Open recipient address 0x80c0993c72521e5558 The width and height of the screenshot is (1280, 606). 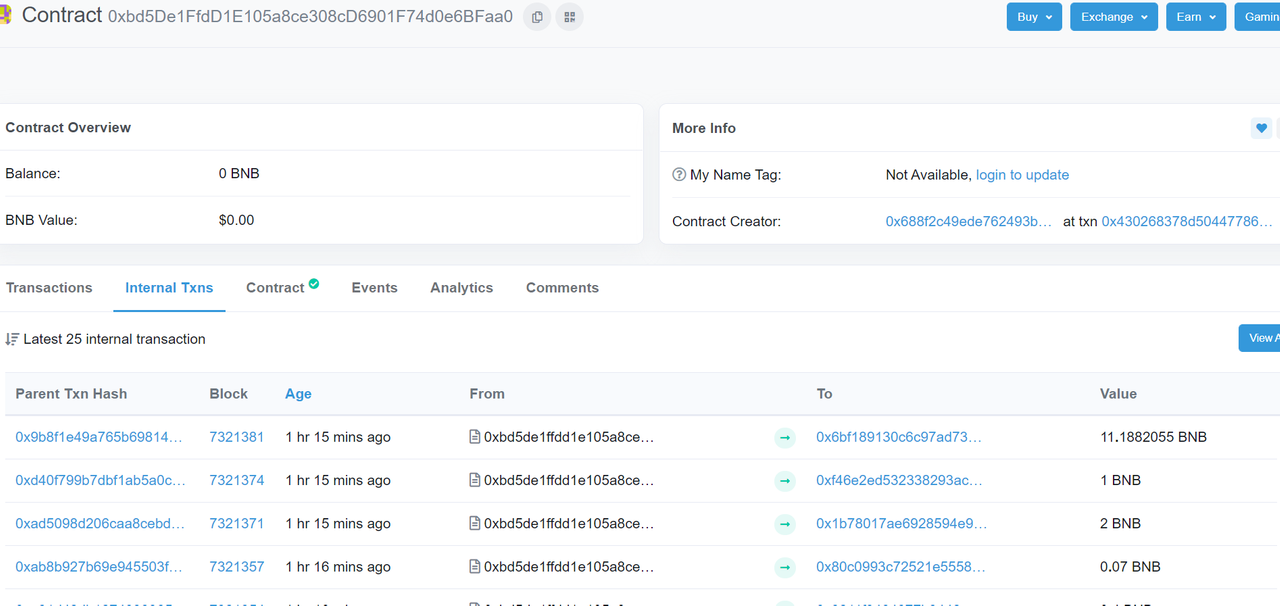pyautogui.click(x=900, y=567)
